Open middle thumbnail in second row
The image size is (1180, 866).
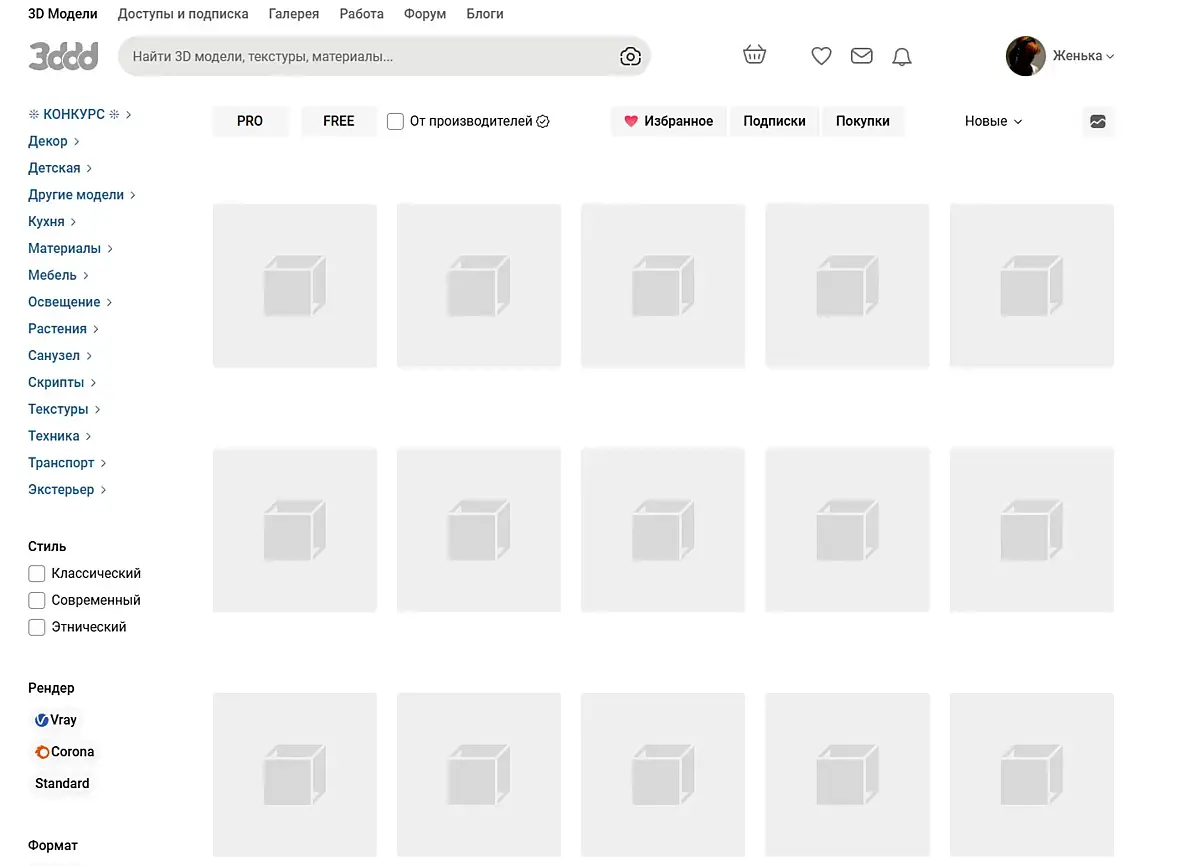point(663,530)
